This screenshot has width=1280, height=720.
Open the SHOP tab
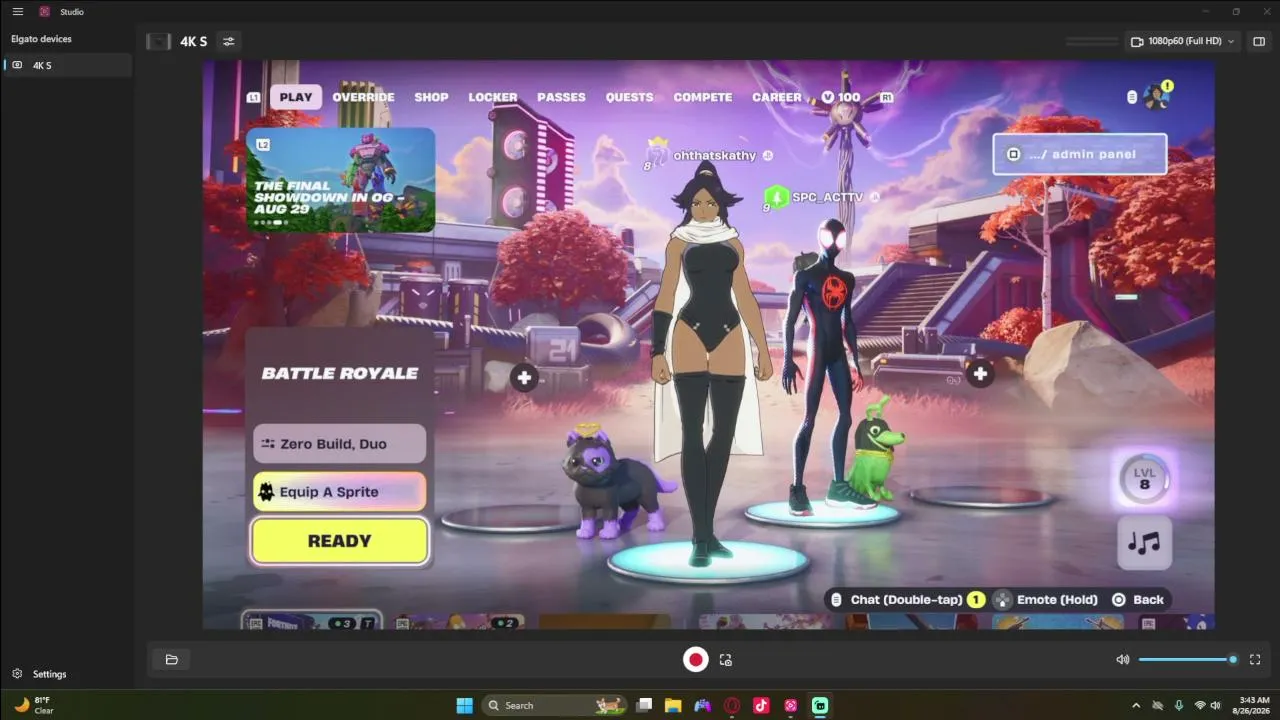point(432,97)
